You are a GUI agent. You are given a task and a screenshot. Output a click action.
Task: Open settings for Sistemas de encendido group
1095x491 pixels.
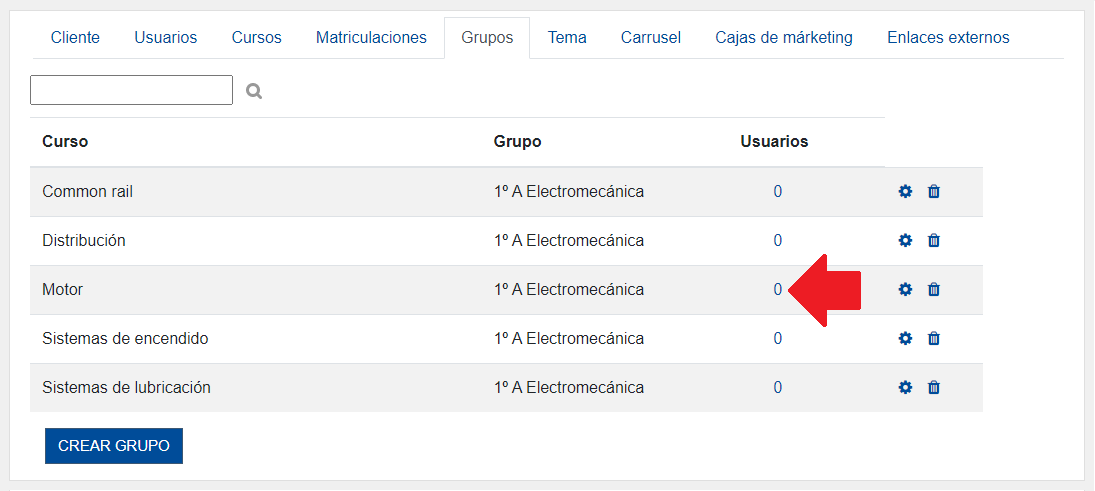(x=905, y=338)
